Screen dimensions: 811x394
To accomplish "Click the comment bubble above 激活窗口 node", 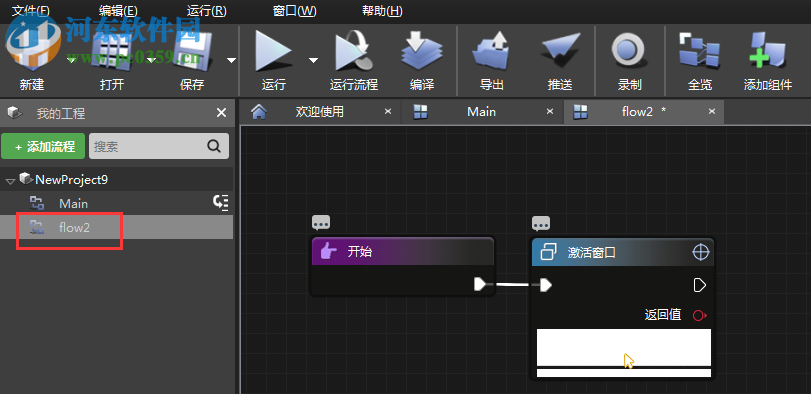I will click(540, 223).
